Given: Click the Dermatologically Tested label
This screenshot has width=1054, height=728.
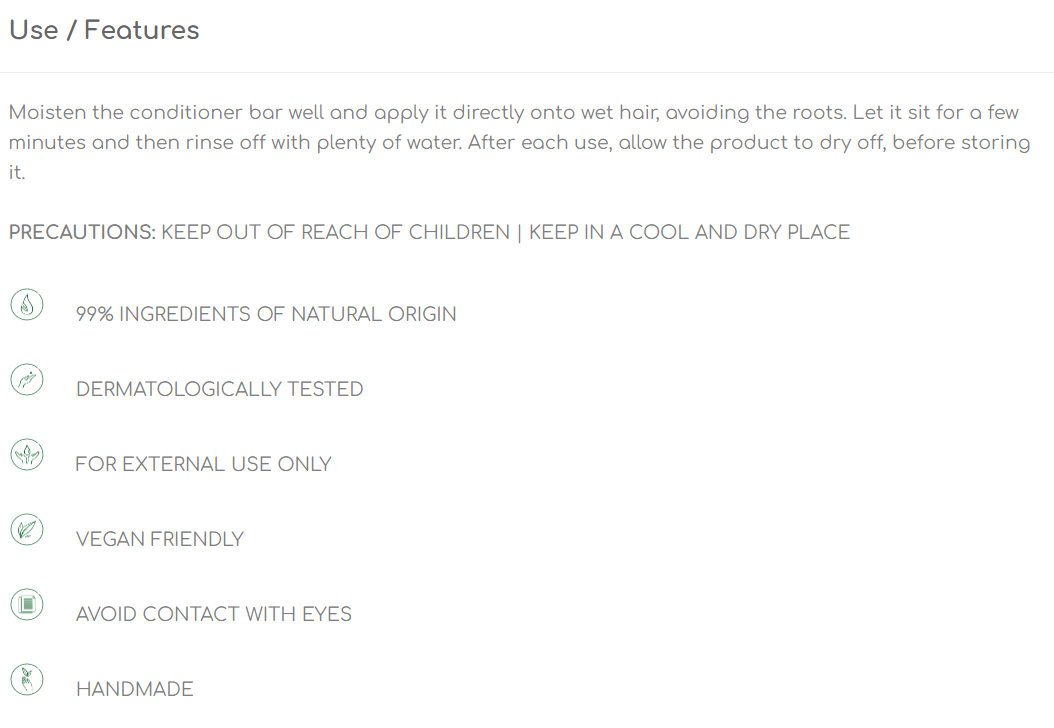Looking at the screenshot, I should point(219,389).
